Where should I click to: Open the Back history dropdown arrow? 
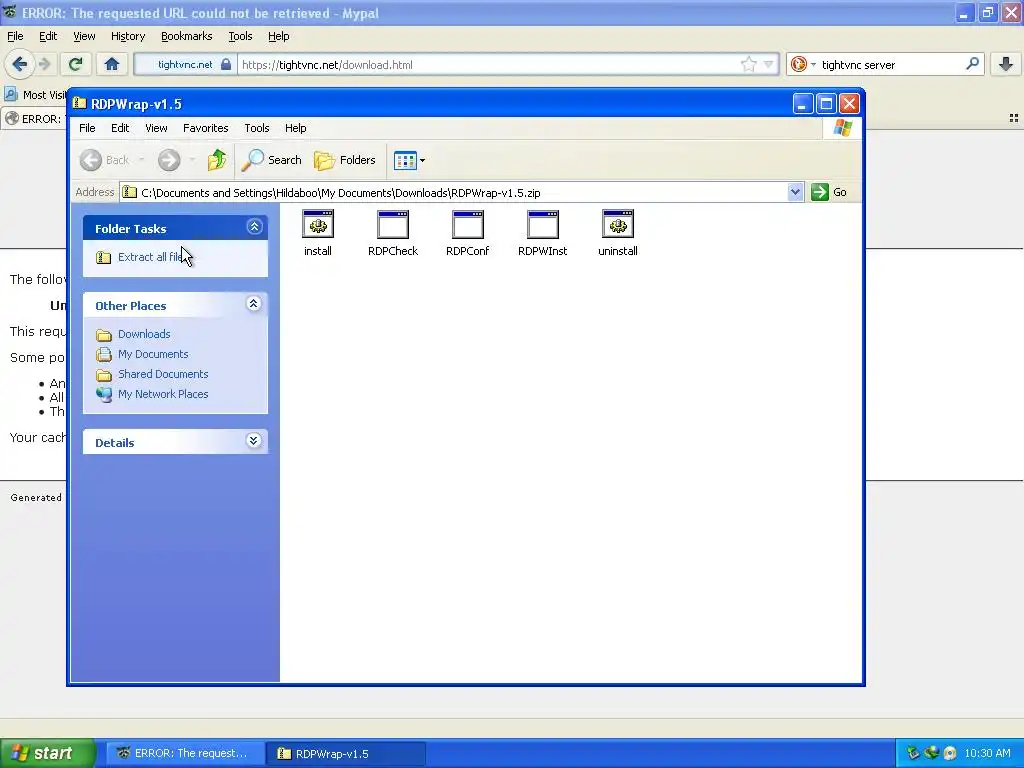(141, 160)
